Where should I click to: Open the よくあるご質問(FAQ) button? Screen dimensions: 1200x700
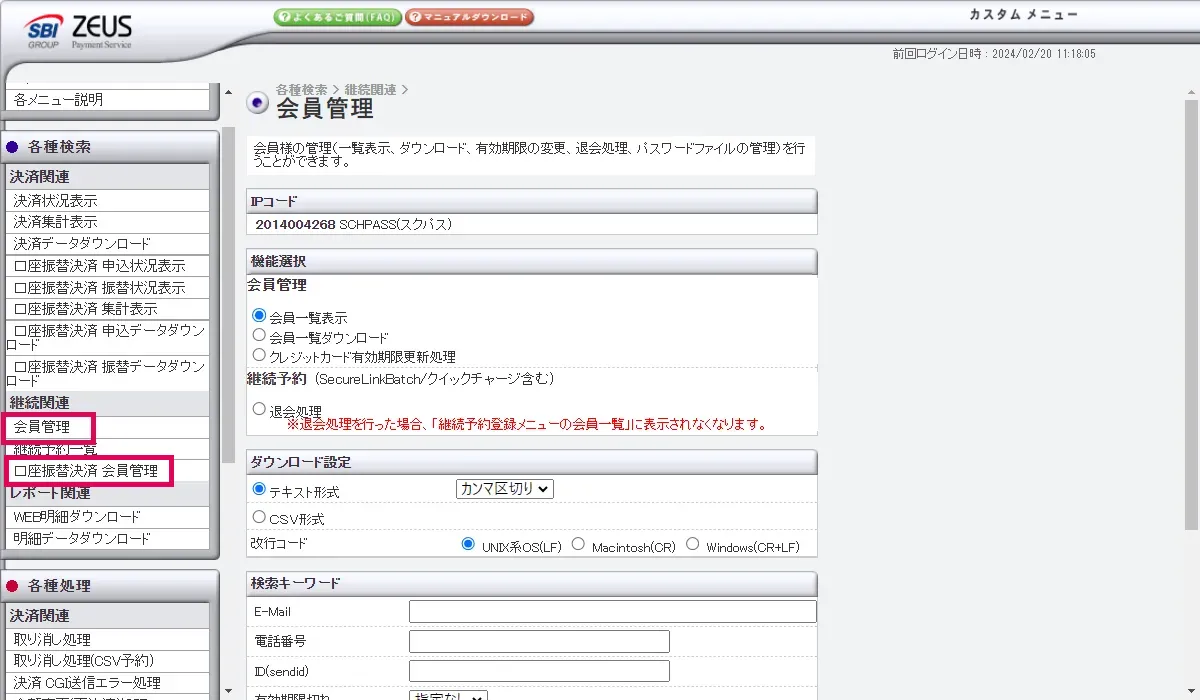click(x=337, y=17)
